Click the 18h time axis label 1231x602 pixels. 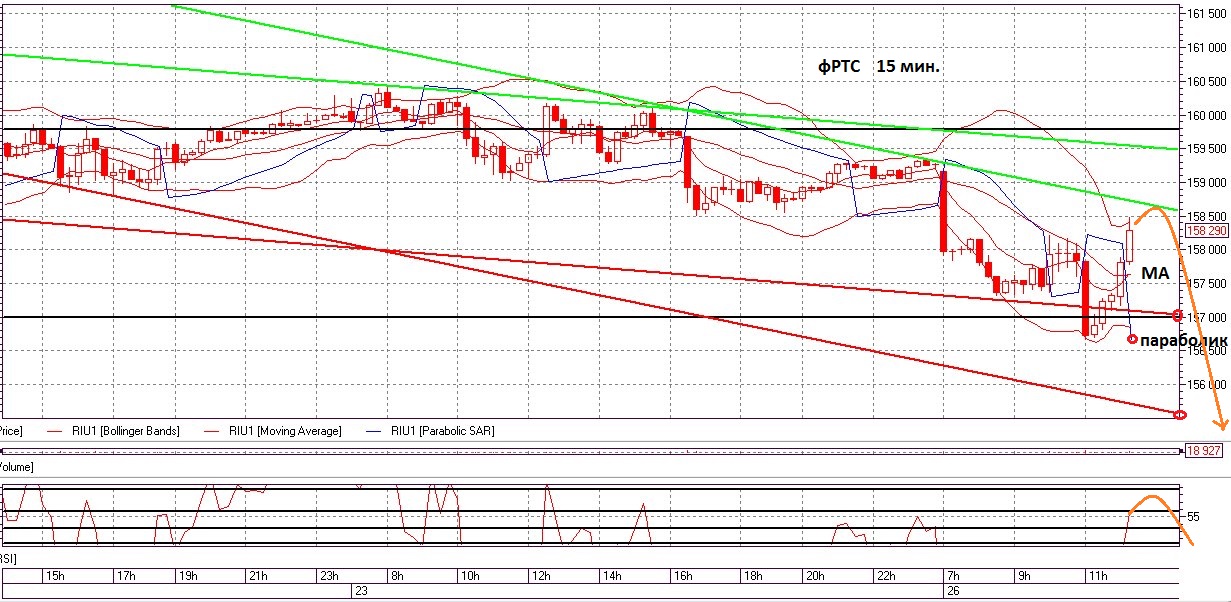pos(754,576)
